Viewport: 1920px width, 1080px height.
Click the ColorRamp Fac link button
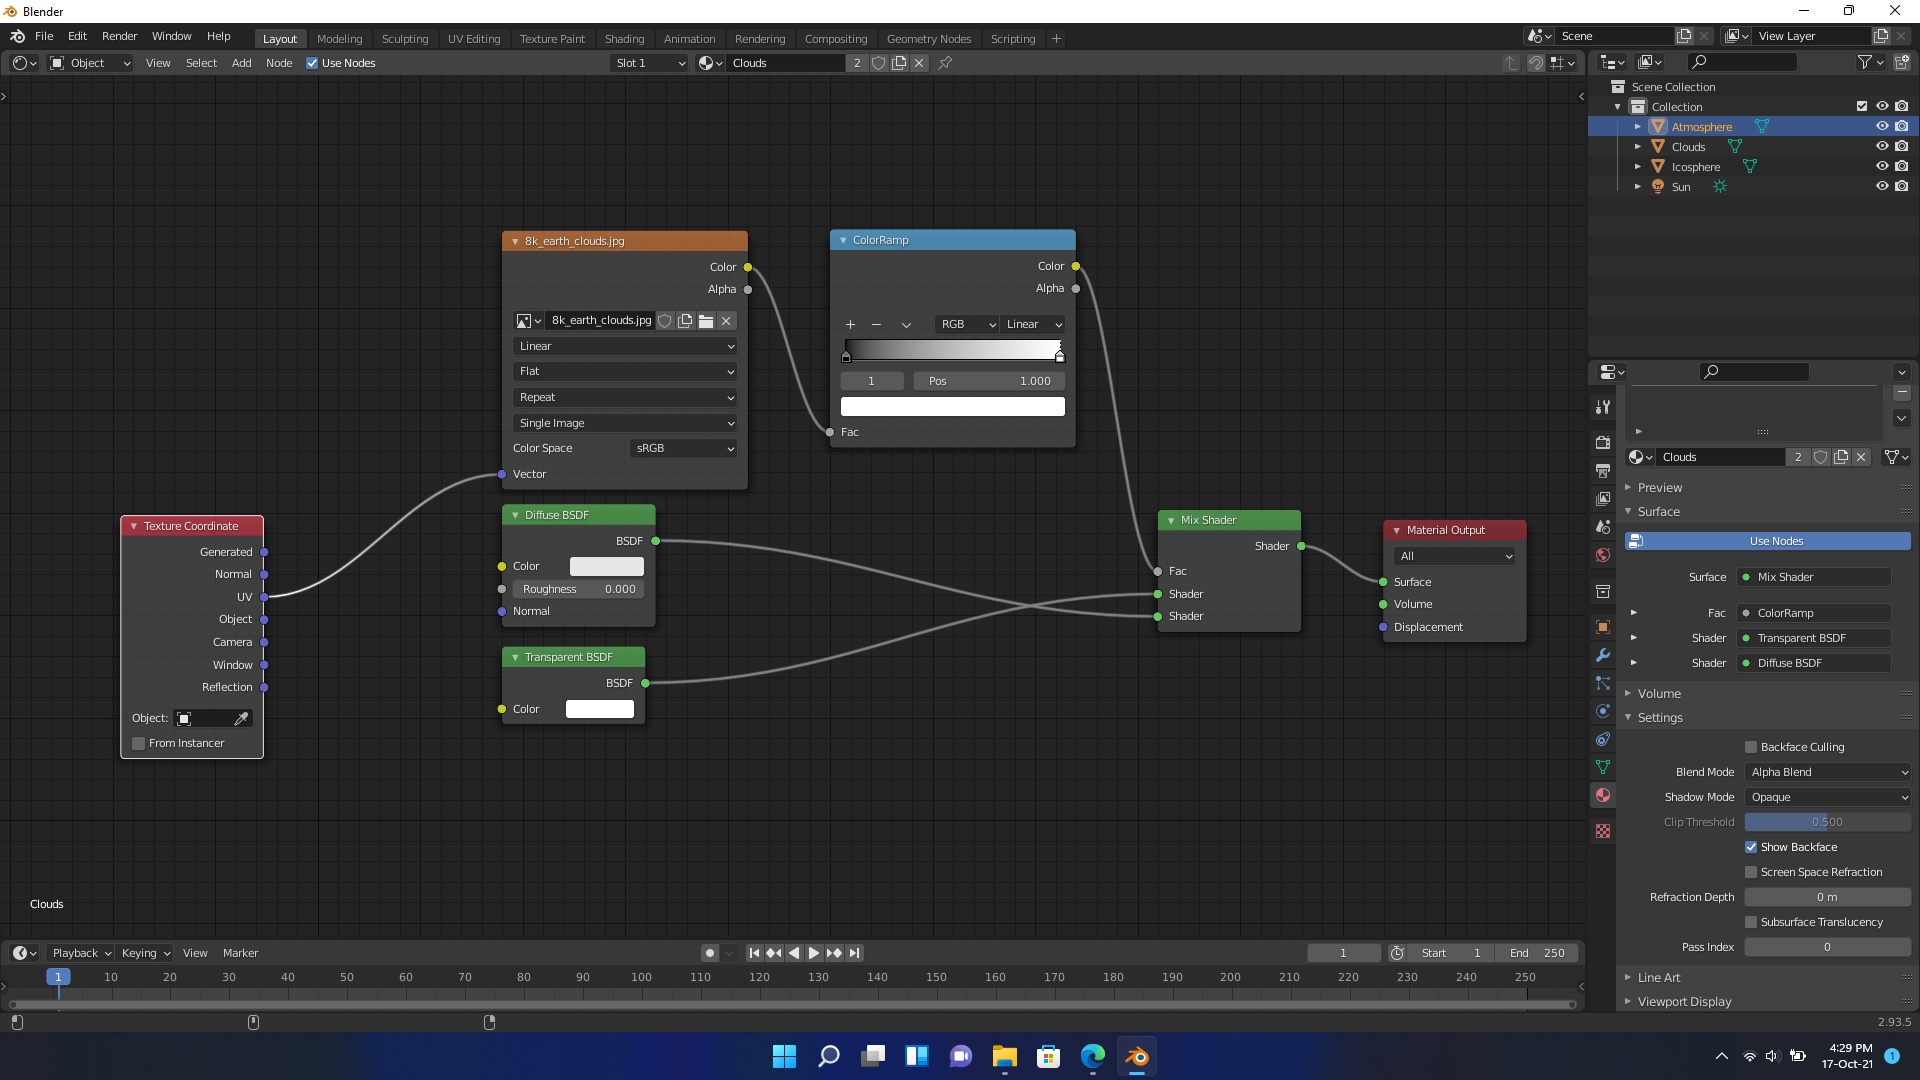[x=1815, y=613]
